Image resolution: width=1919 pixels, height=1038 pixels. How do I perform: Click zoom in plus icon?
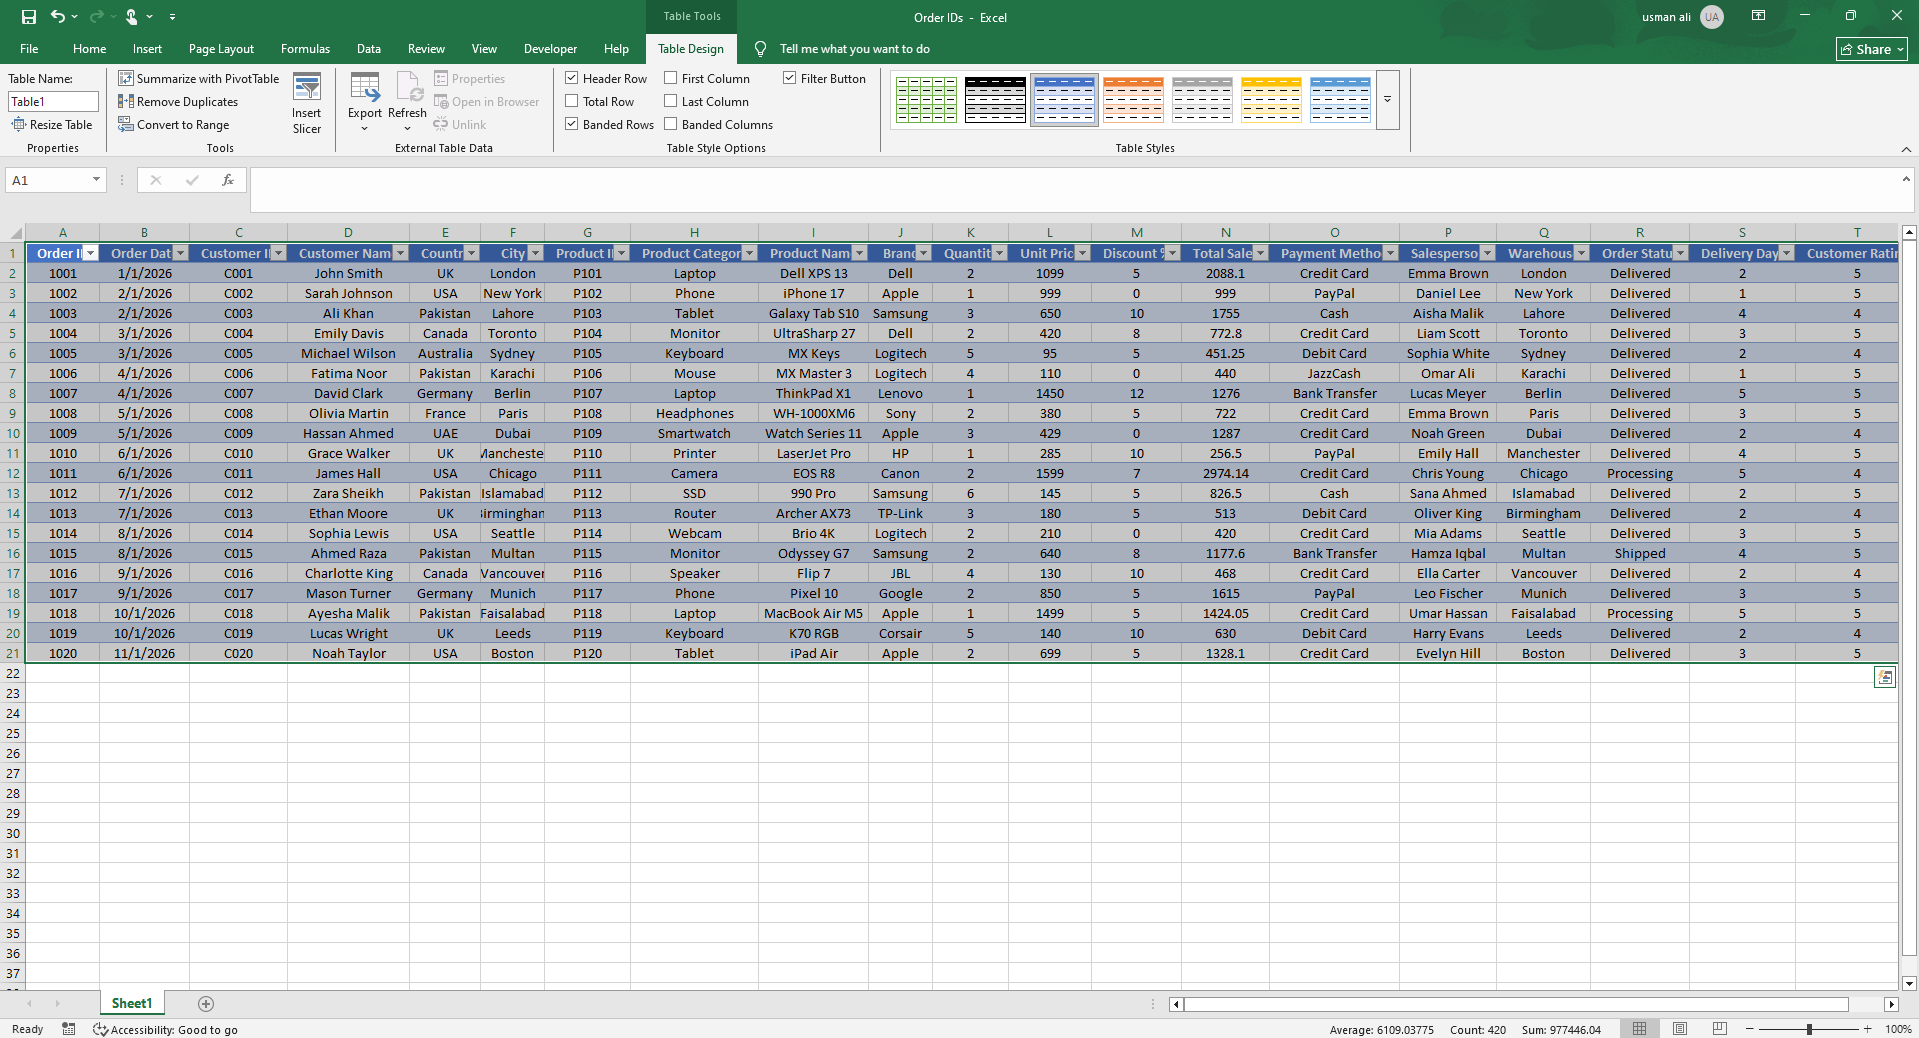click(x=1867, y=1028)
